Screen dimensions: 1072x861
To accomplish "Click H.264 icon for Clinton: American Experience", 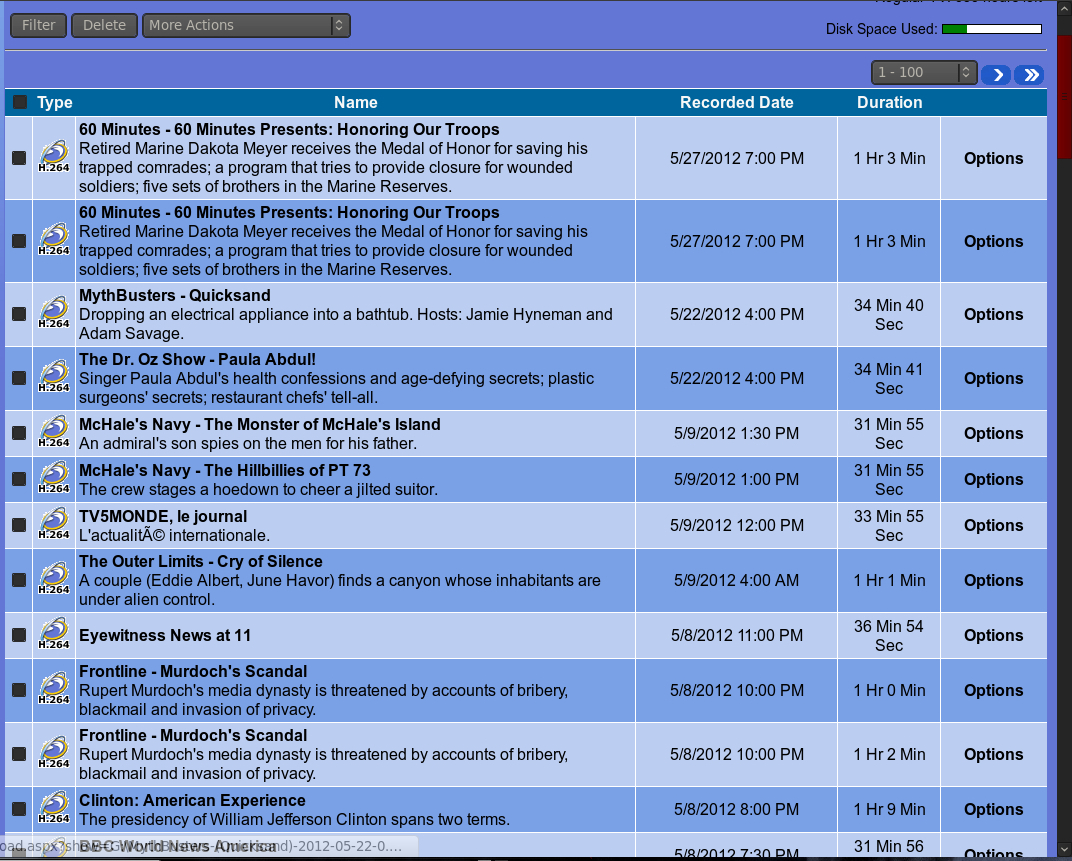I will 54,809.
